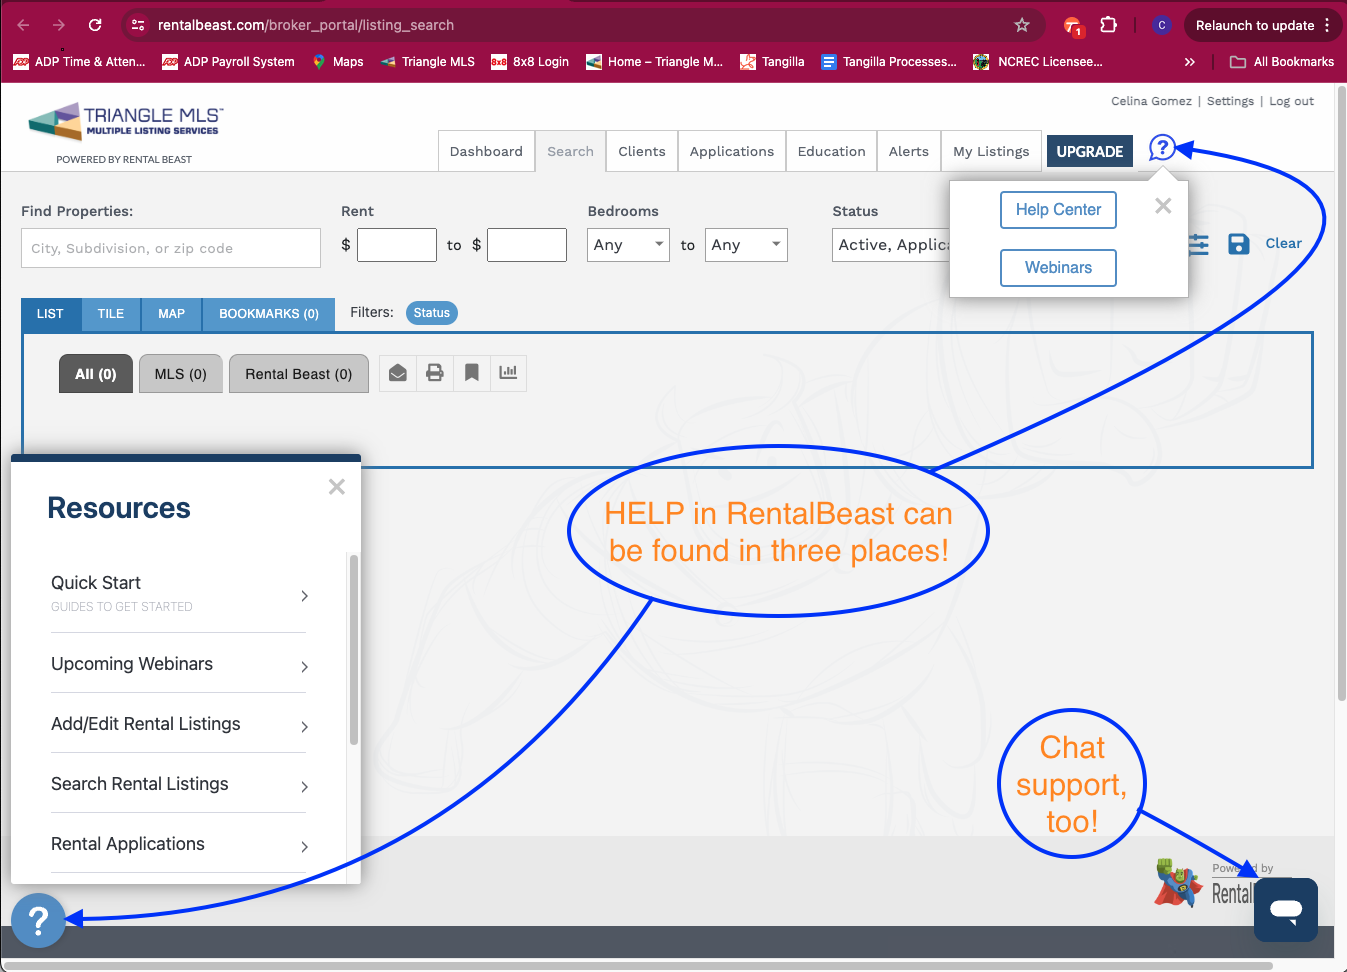Open the All Bookmarks folder

1282,62
